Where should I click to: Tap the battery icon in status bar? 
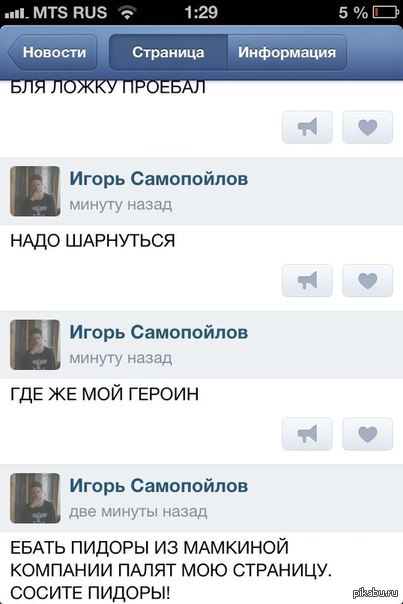tap(385, 12)
